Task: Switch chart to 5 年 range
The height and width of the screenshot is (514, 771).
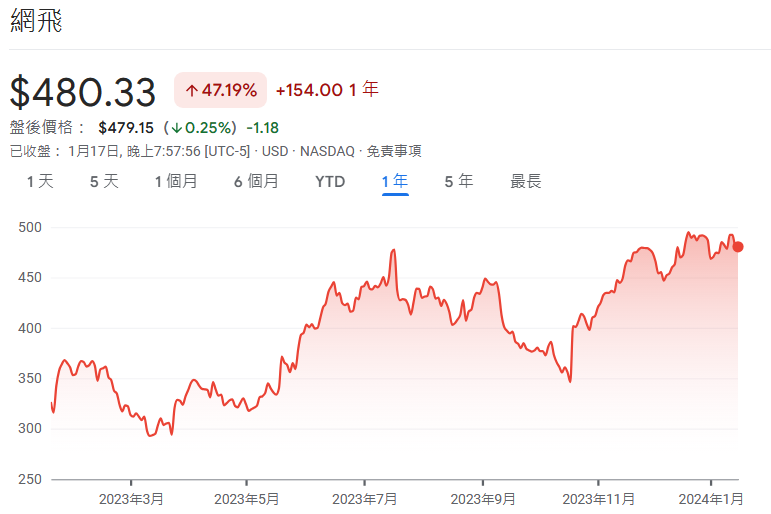Action: coord(459,181)
